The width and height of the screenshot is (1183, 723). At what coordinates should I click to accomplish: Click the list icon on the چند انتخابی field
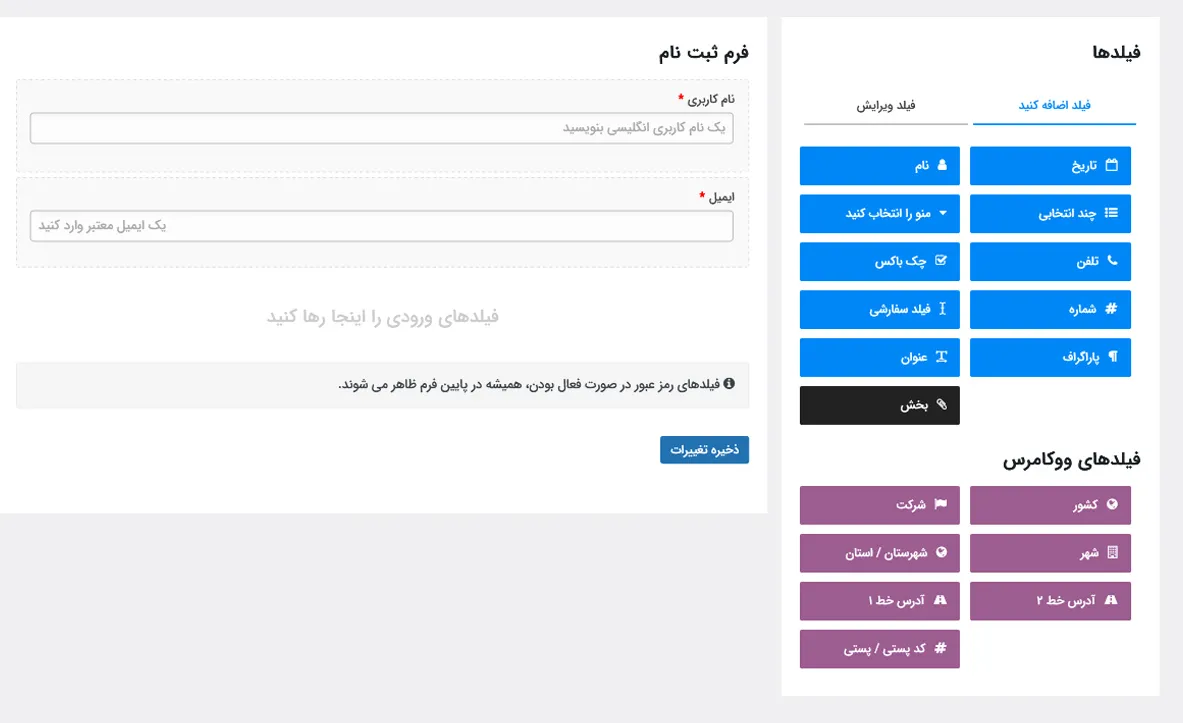[1111, 213]
